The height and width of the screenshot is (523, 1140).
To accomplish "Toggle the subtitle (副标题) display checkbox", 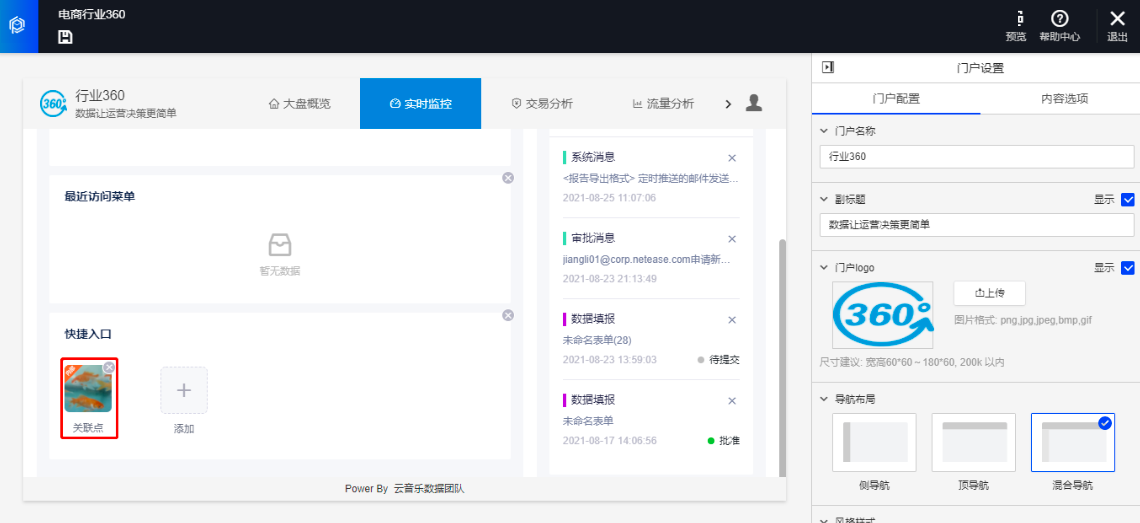I will click(x=1128, y=200).
